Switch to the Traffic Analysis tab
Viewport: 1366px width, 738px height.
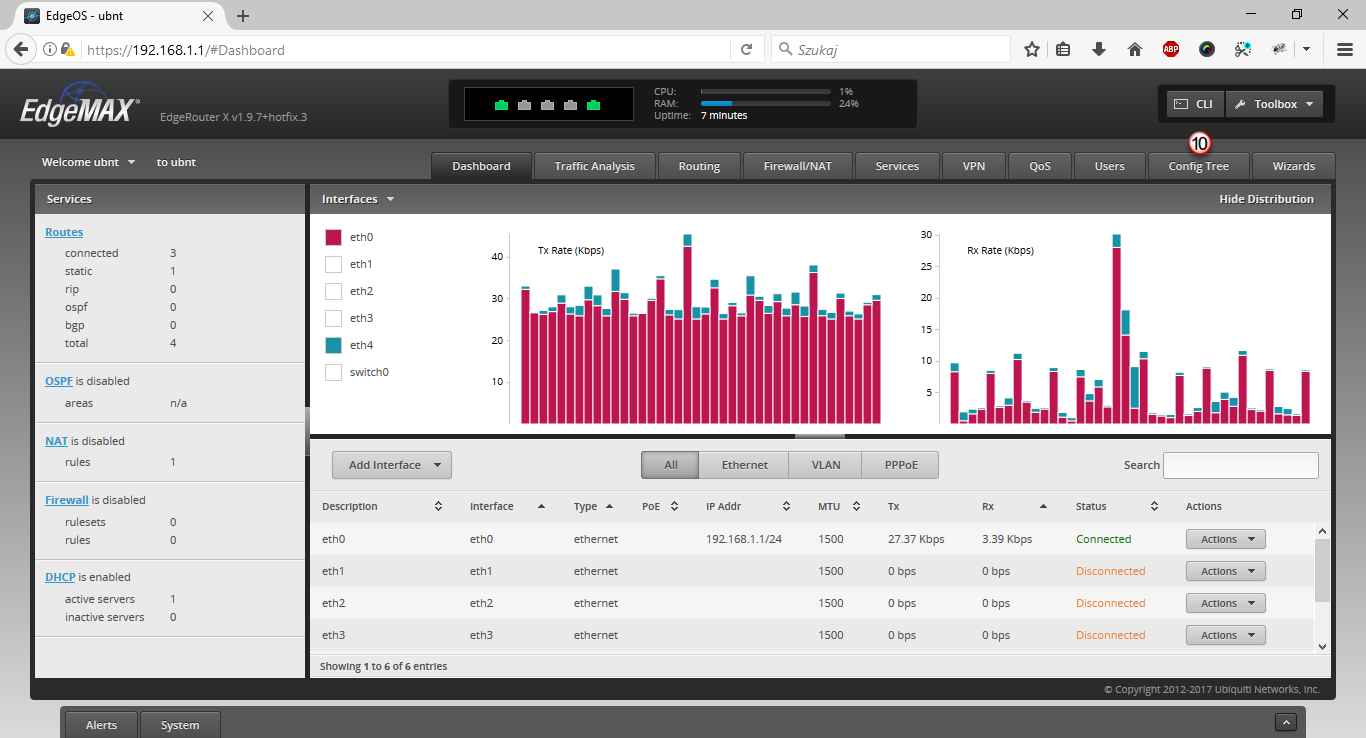[595, 166]
